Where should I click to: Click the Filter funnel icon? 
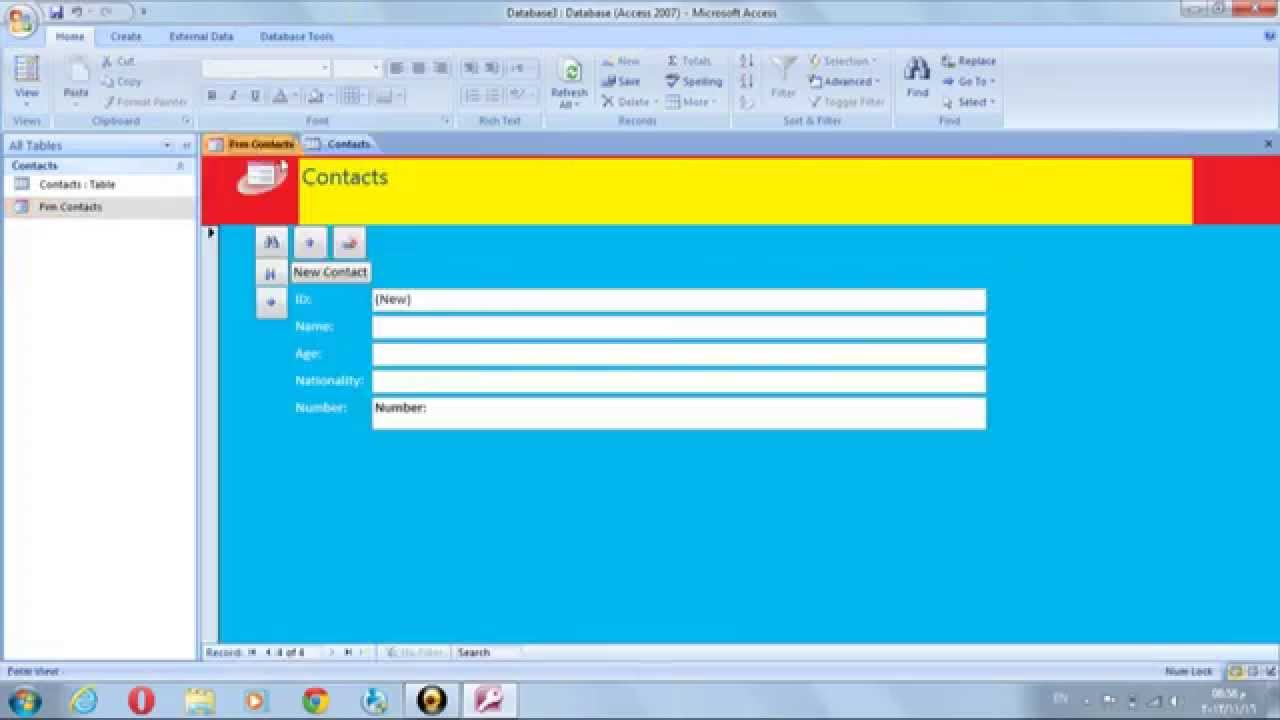[x=784, y=70]
